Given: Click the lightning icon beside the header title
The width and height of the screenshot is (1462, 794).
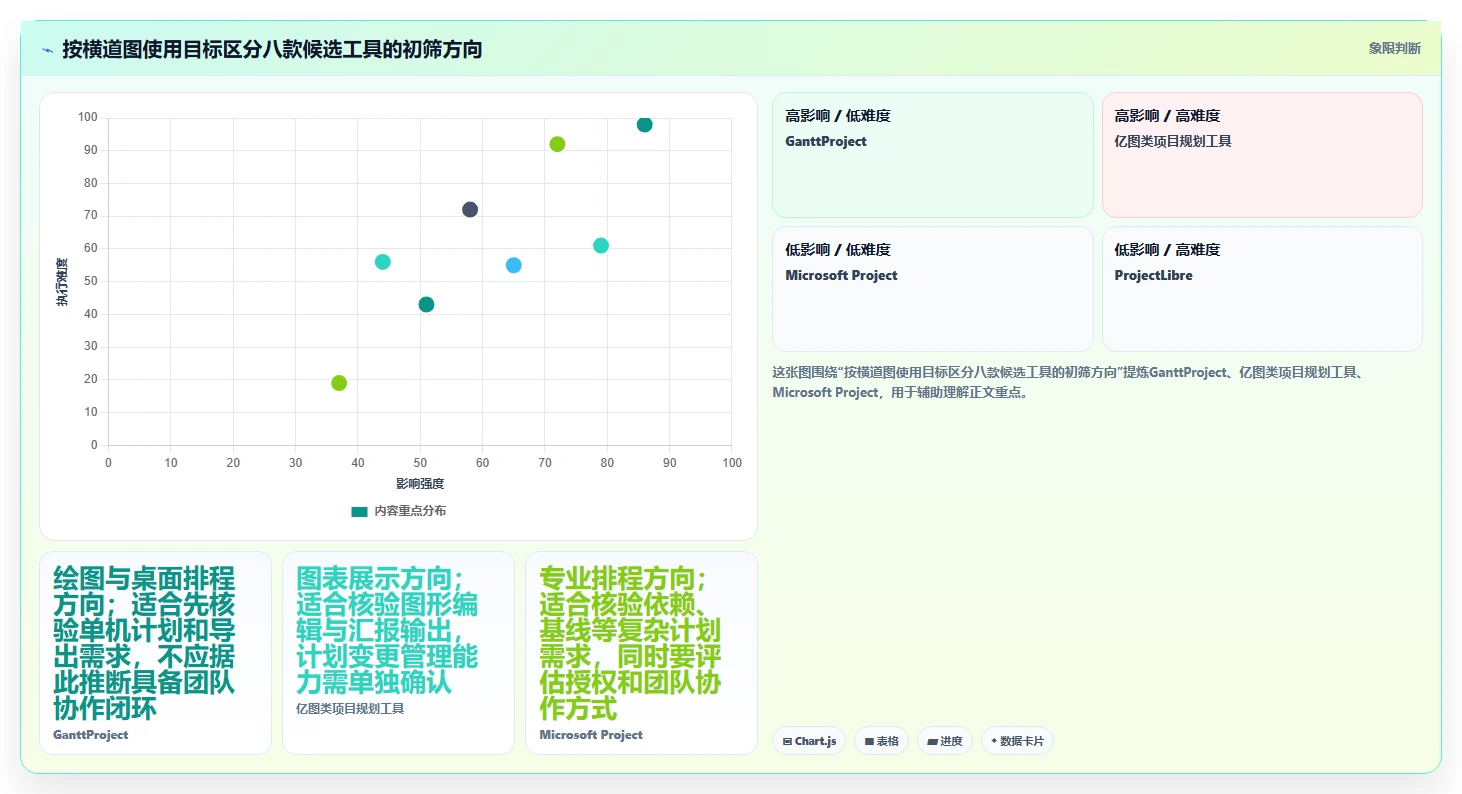Looking at the screenshot, I should [x=47, y=50].
